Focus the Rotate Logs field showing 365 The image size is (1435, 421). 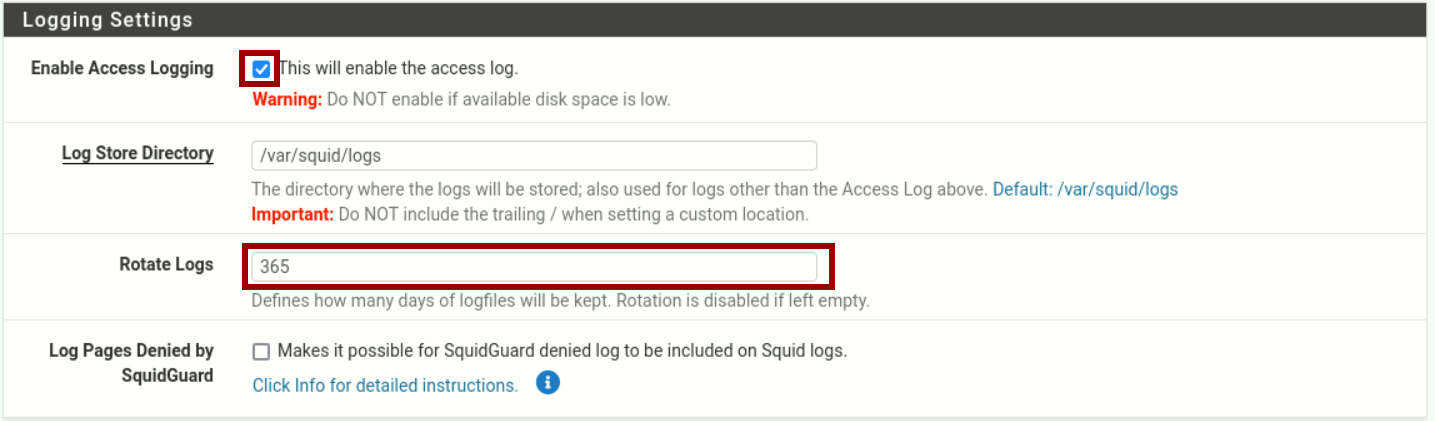tap(533, 267)
